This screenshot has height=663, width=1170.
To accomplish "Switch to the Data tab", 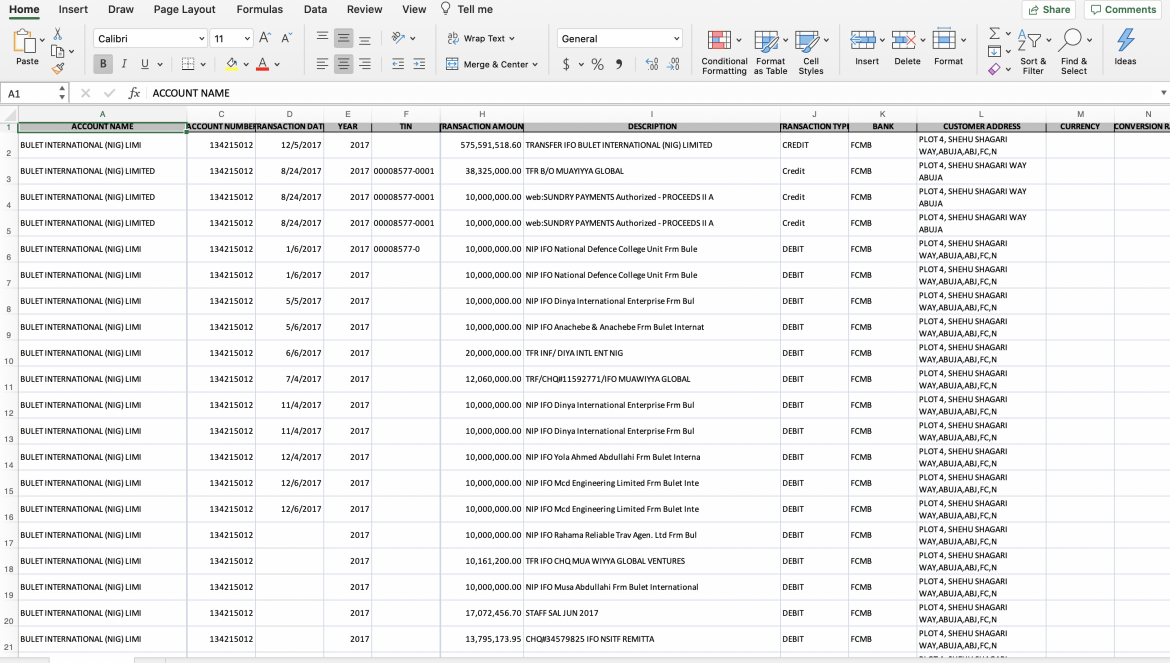I will [x=316, y=10].
